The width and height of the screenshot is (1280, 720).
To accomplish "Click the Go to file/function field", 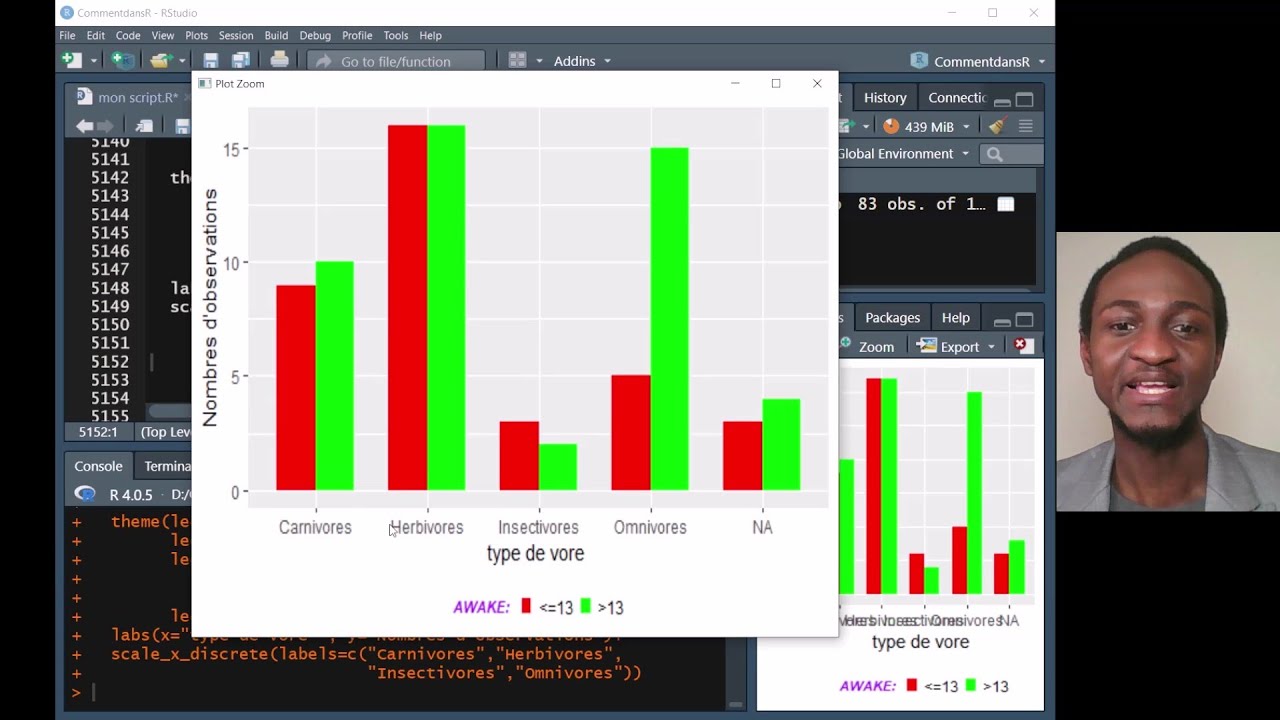I will pyautogui.click(x=396, y=61).
